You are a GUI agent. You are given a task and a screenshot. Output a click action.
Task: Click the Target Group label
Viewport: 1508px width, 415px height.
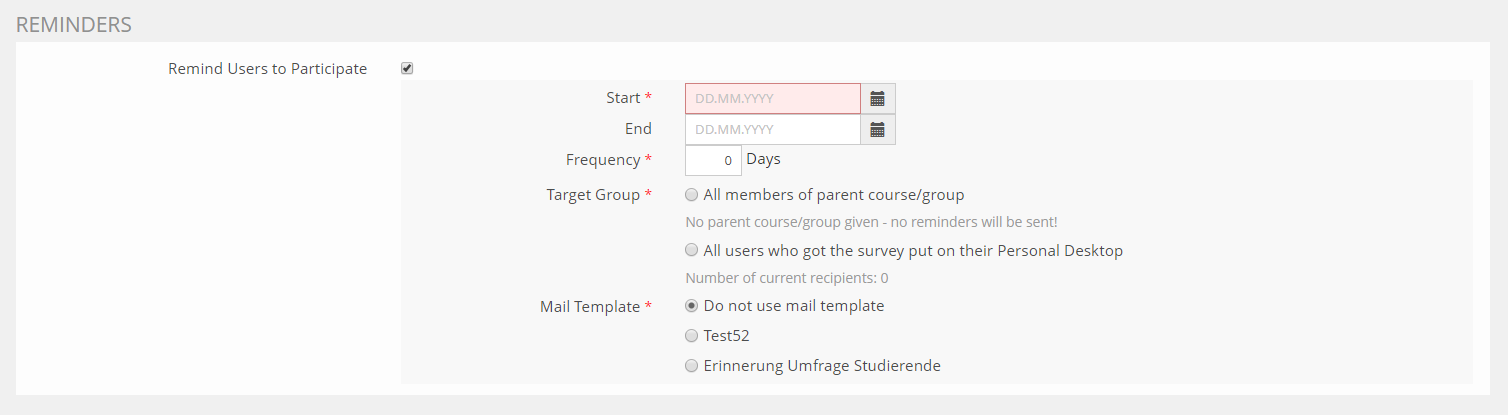593,195
